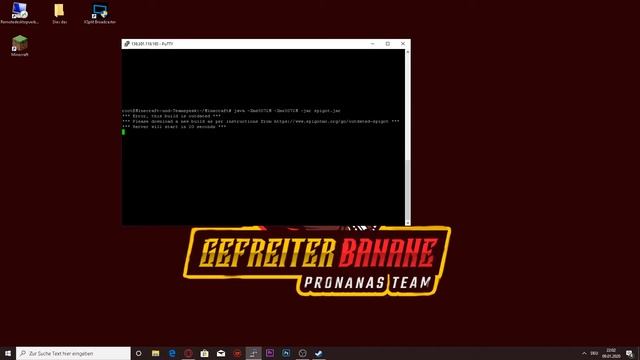Viewport: 640px width, 360px height.
Task: Click the green terminal cursor in PuTTY
Action: click(123, 132)
